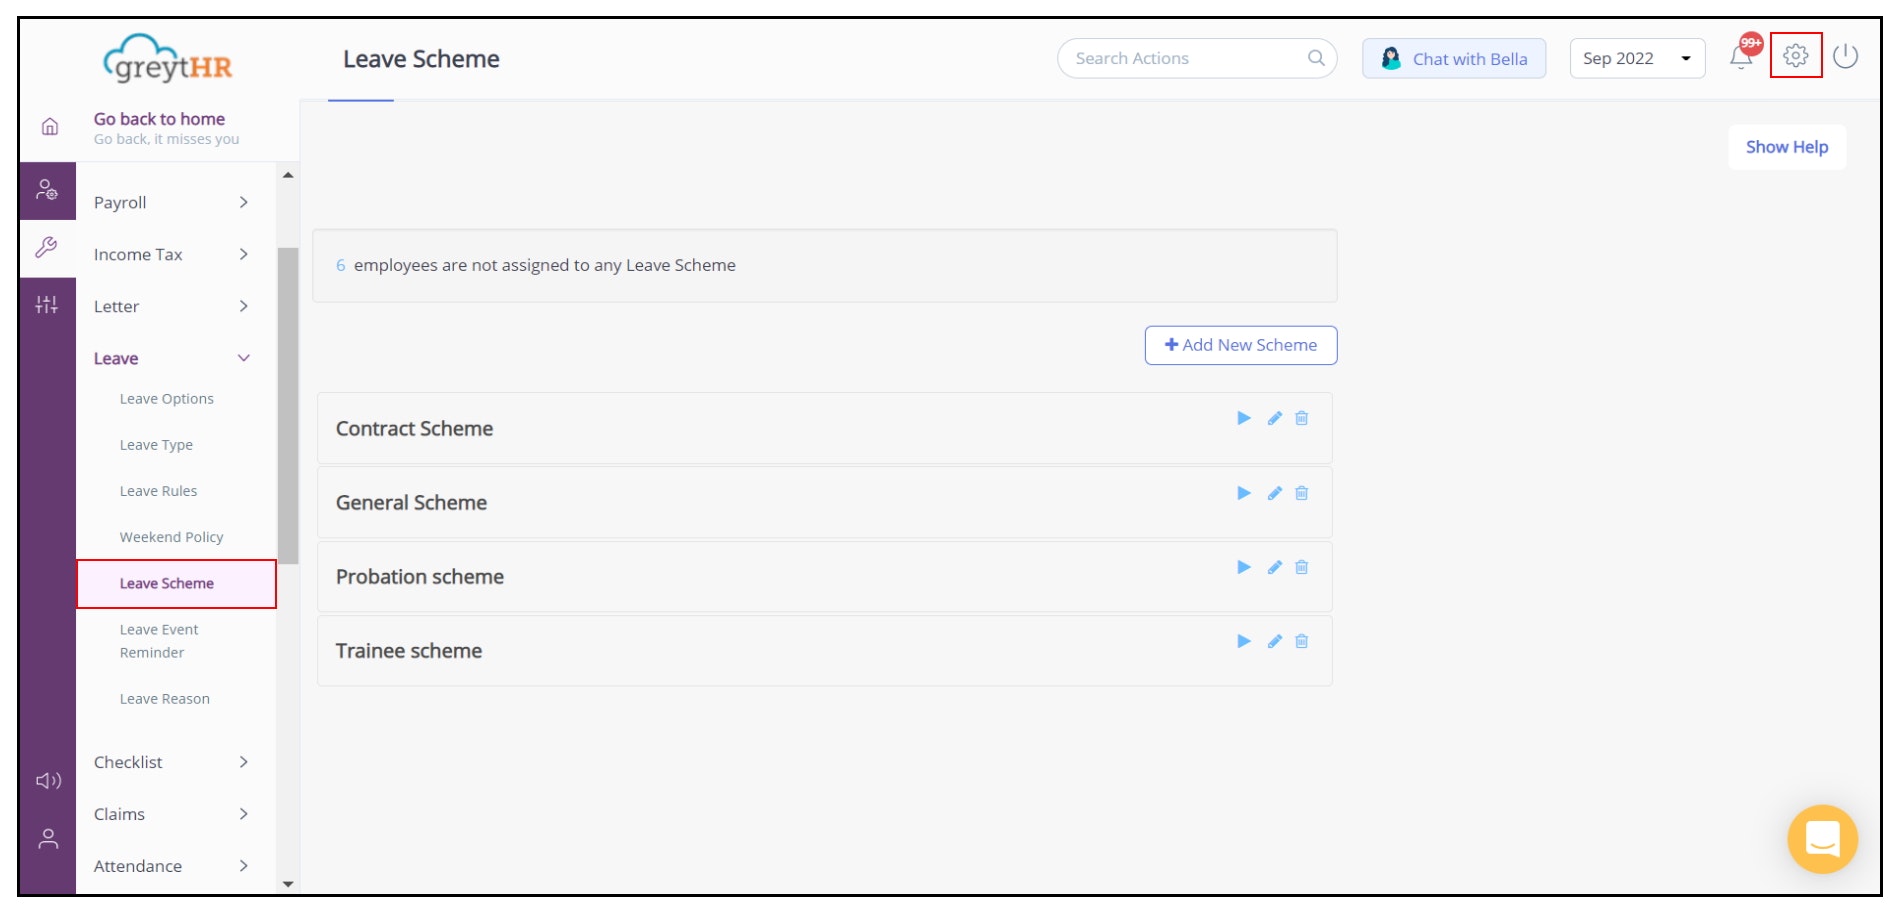Click the power logout icon

tap(1845, 57)
